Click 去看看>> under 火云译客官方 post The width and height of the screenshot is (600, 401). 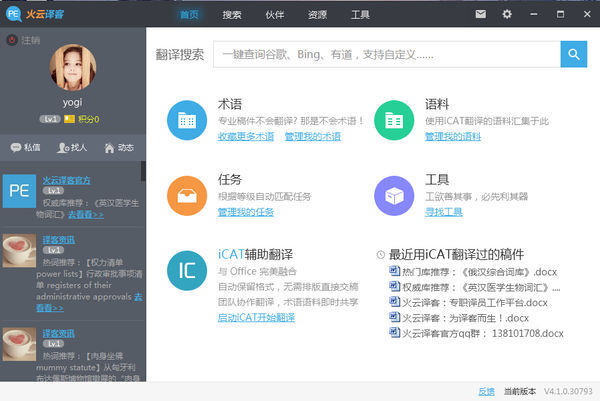pyautogui.click(x=86, y=215)
